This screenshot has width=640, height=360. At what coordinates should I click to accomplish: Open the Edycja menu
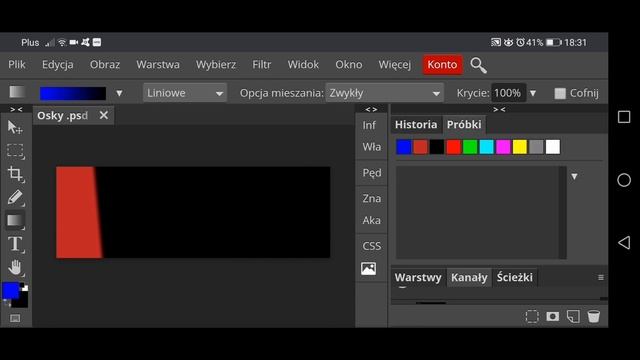[58, 64]
